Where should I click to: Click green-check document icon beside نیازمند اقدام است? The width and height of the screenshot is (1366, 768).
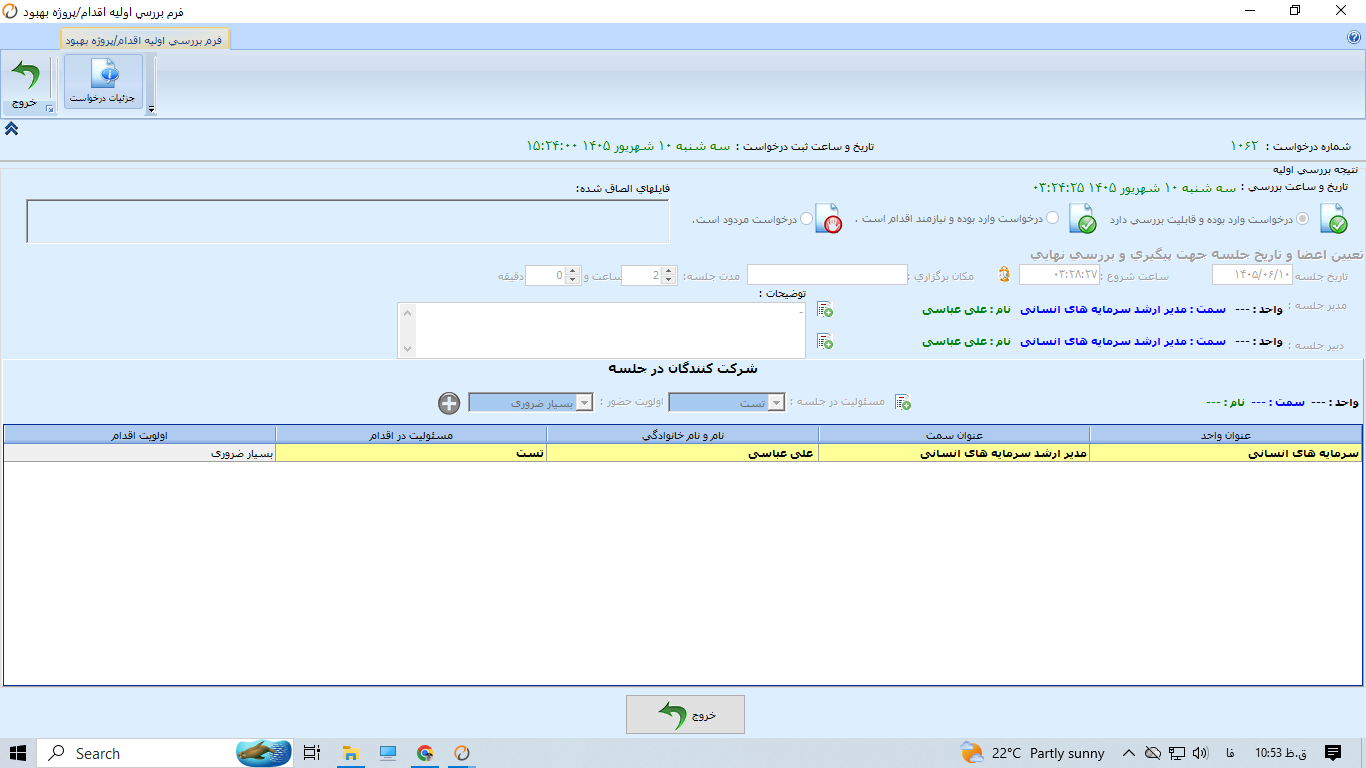tap(1082, 218)
